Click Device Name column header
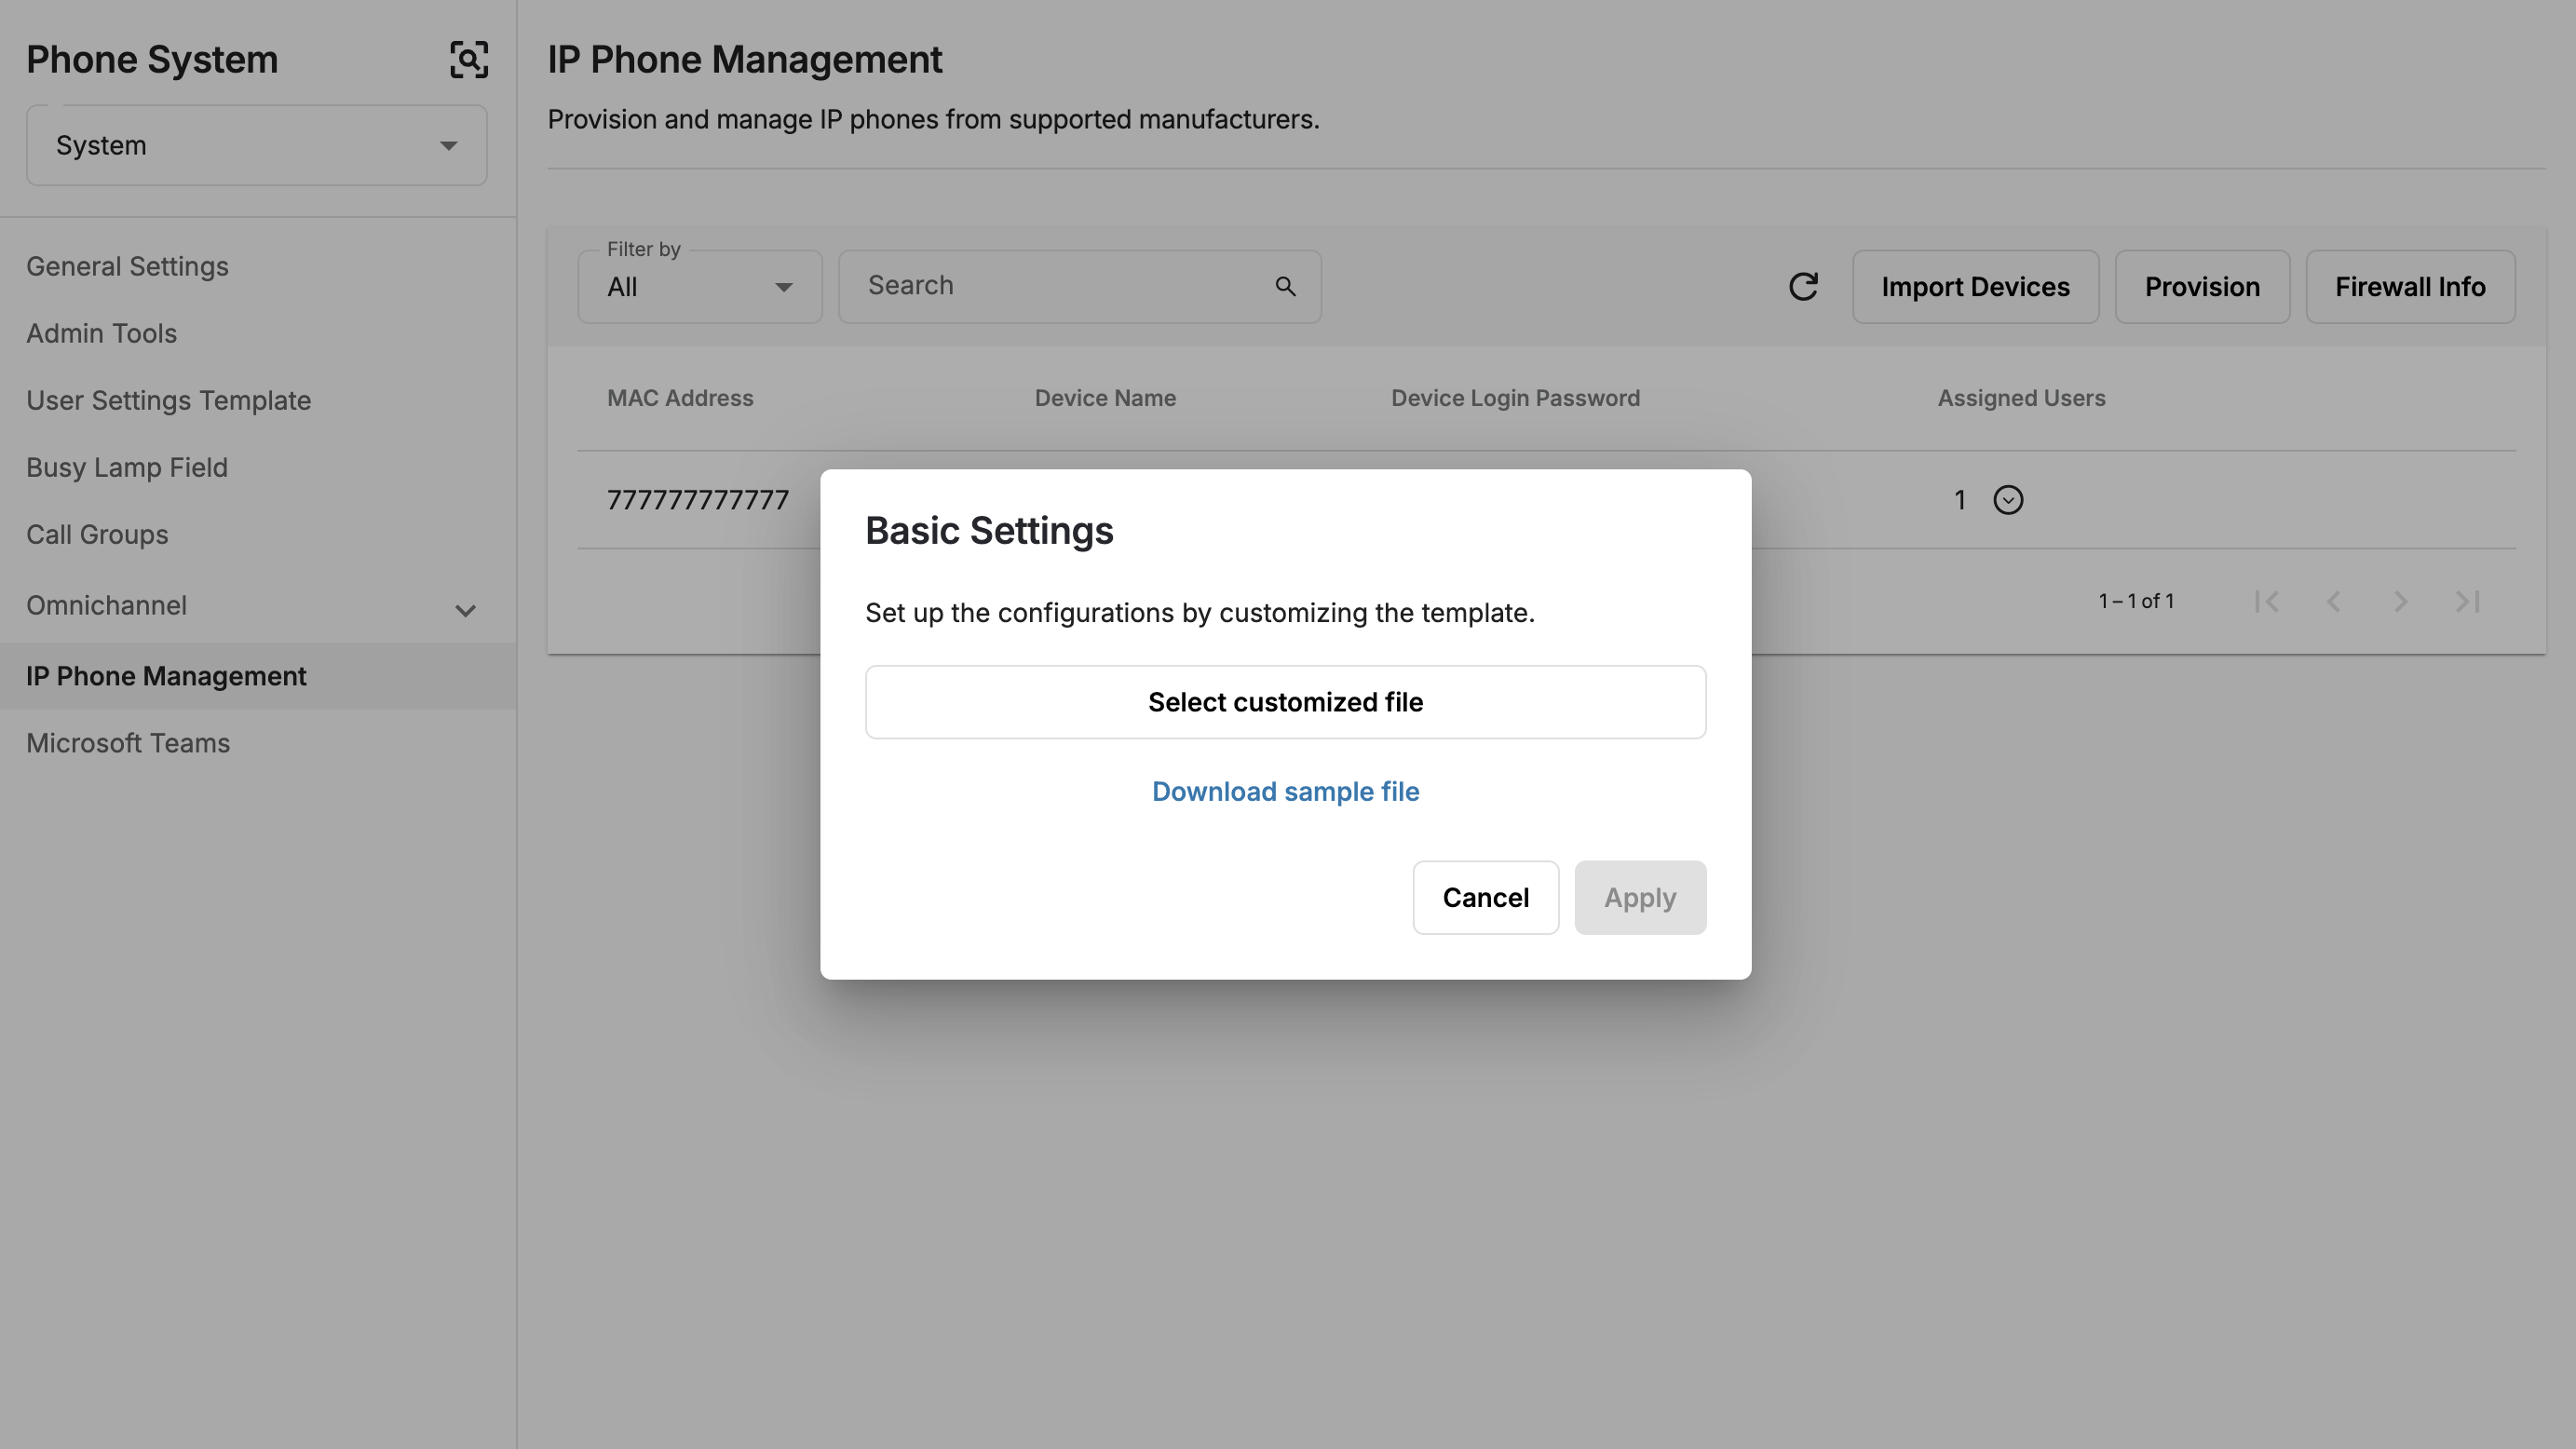The height and width of the screenshot is (1449, 2576). coord(1105,398)
